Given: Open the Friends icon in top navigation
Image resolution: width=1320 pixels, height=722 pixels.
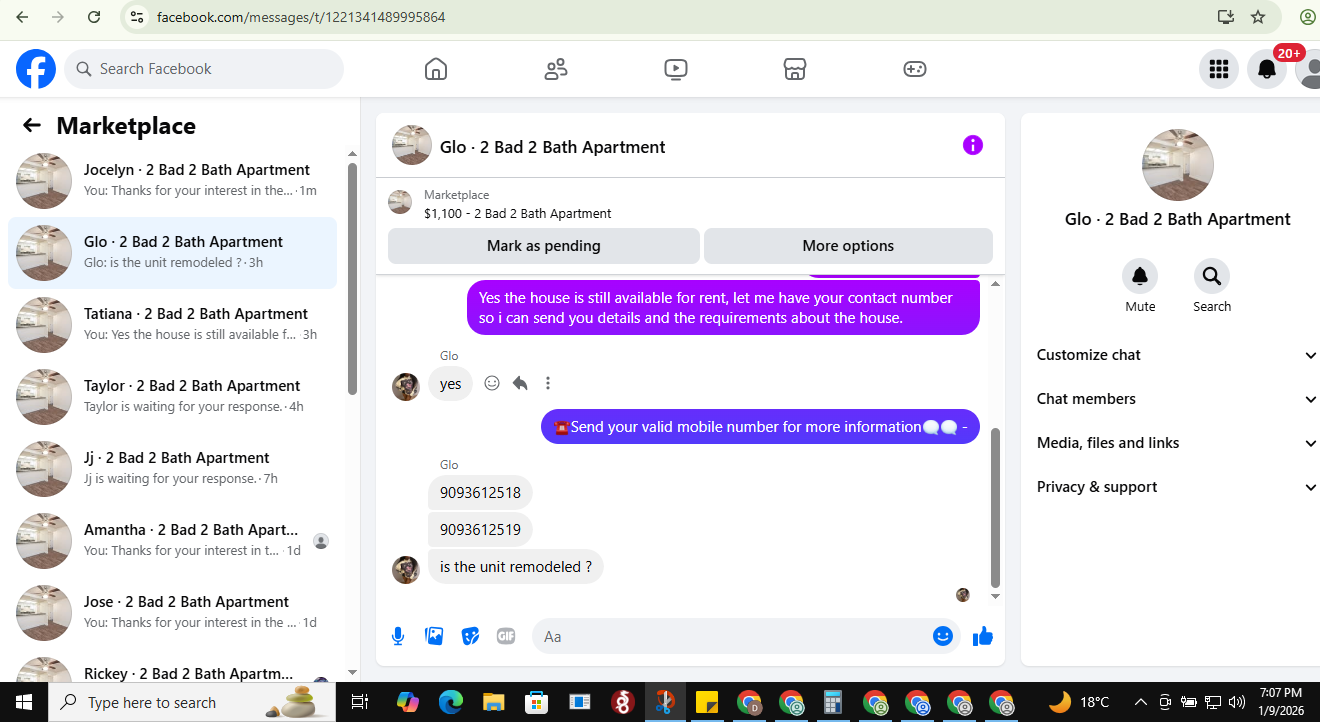Looking at the screenshot, I should tap(556, 69).
